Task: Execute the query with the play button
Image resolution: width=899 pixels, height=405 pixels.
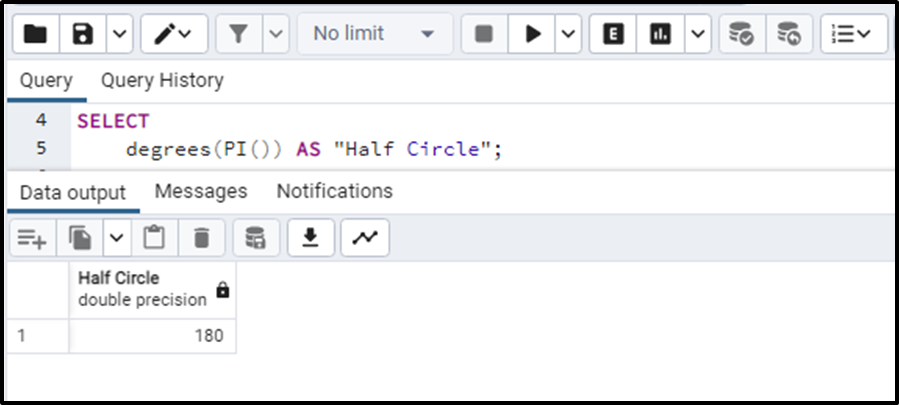Action: 532,34
